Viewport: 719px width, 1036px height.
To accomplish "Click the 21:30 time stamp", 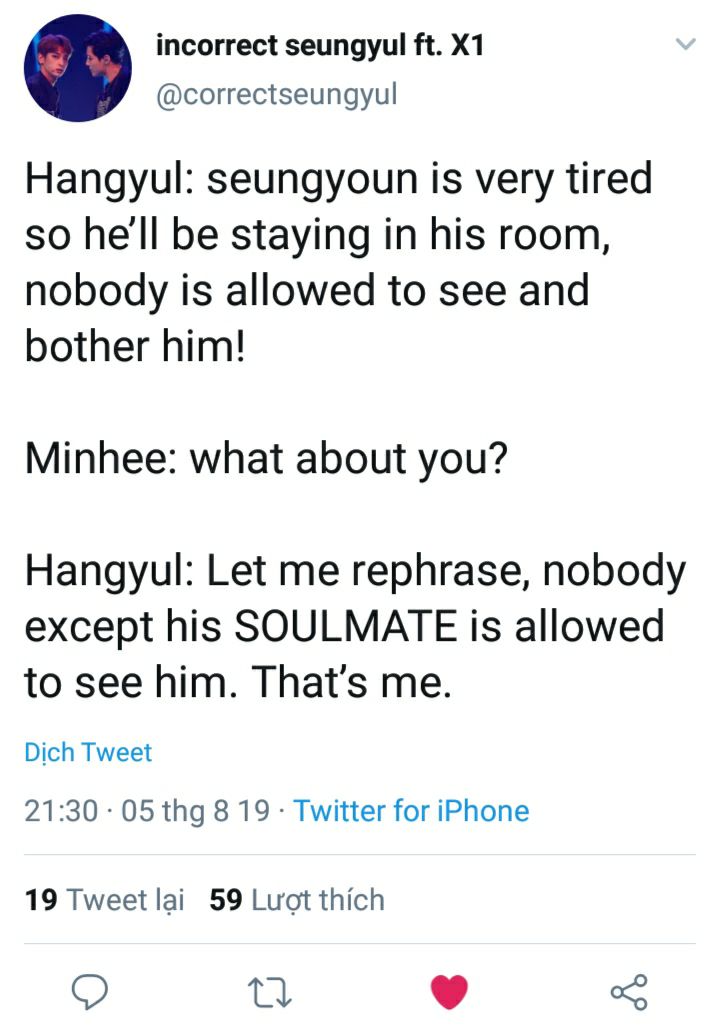I will click(61, 810).
